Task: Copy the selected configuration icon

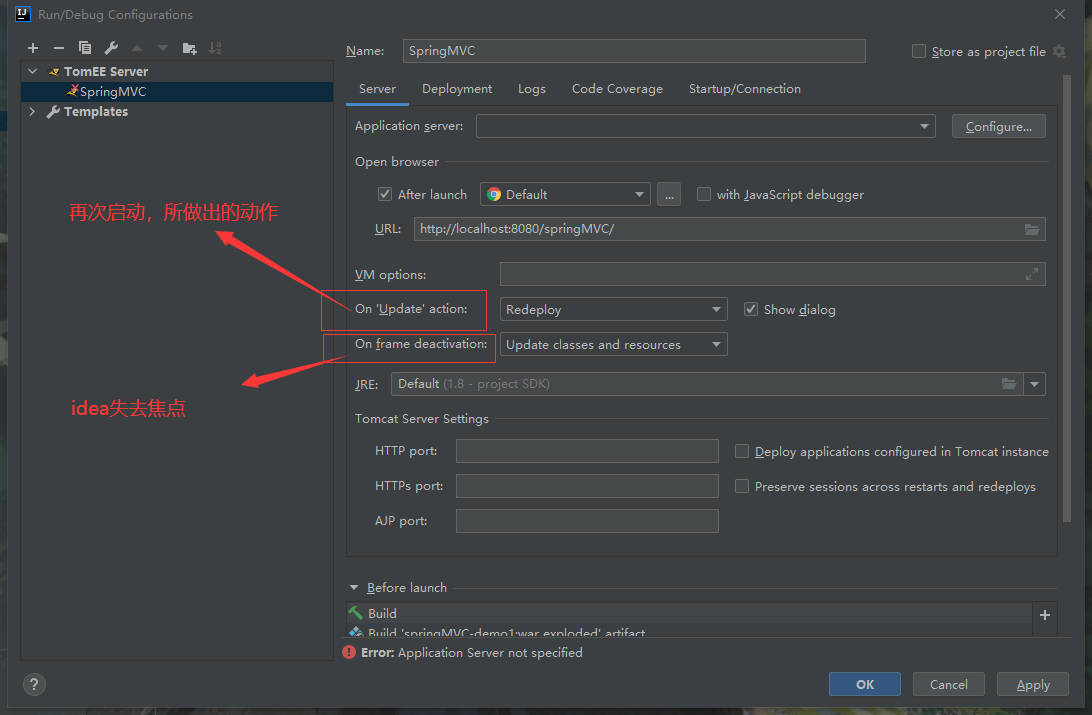Action: point(85,48)
